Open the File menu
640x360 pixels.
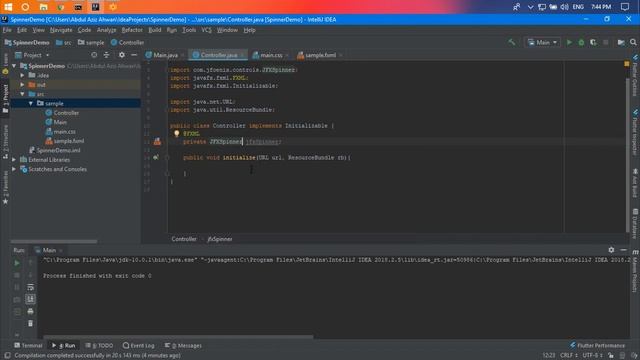pyautogui.click(x=7, y=30)
